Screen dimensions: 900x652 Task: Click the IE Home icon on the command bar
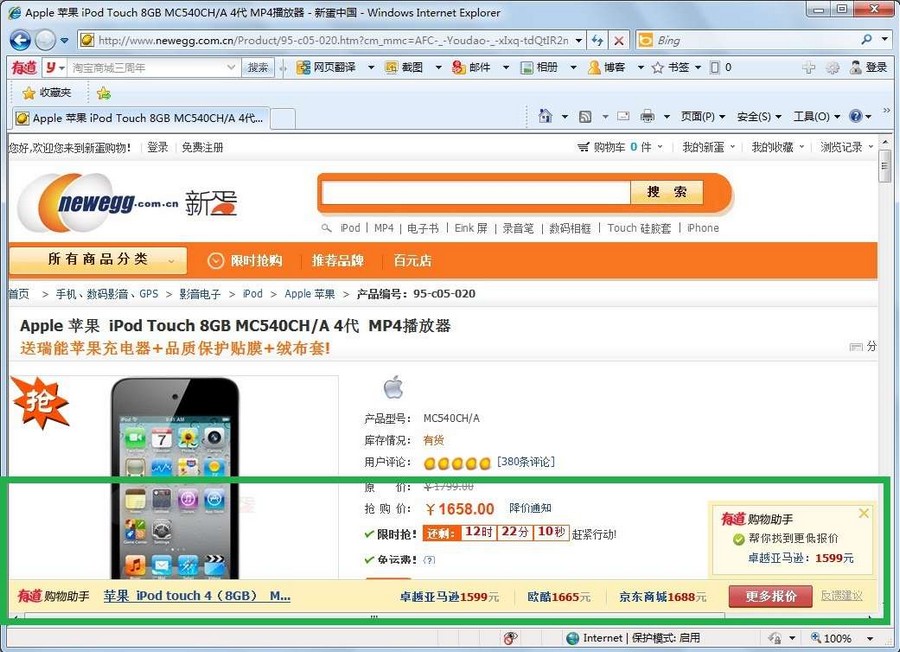[x=547, y=115]
